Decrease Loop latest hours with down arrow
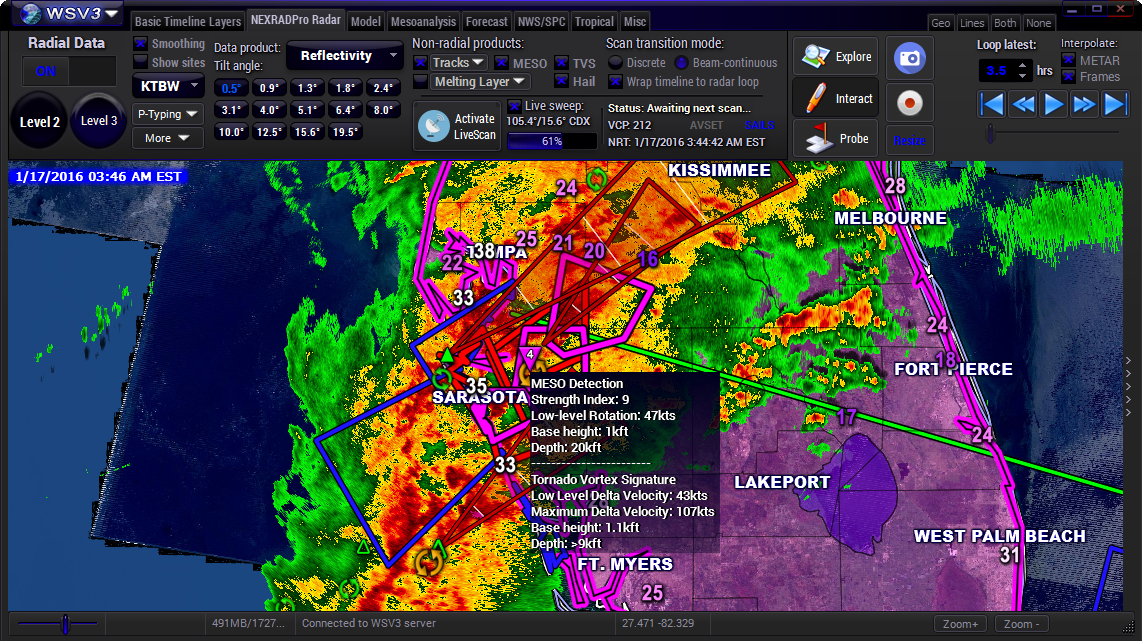The image size is (1142, 641). coord(1023,76)
